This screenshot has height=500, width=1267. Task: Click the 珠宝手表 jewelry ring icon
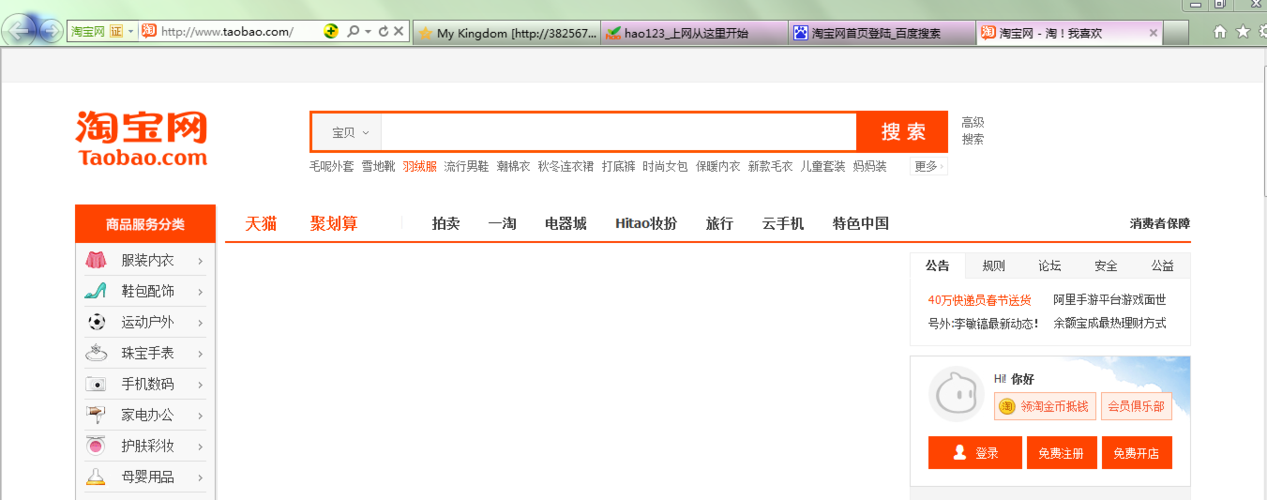click(96, 353)
